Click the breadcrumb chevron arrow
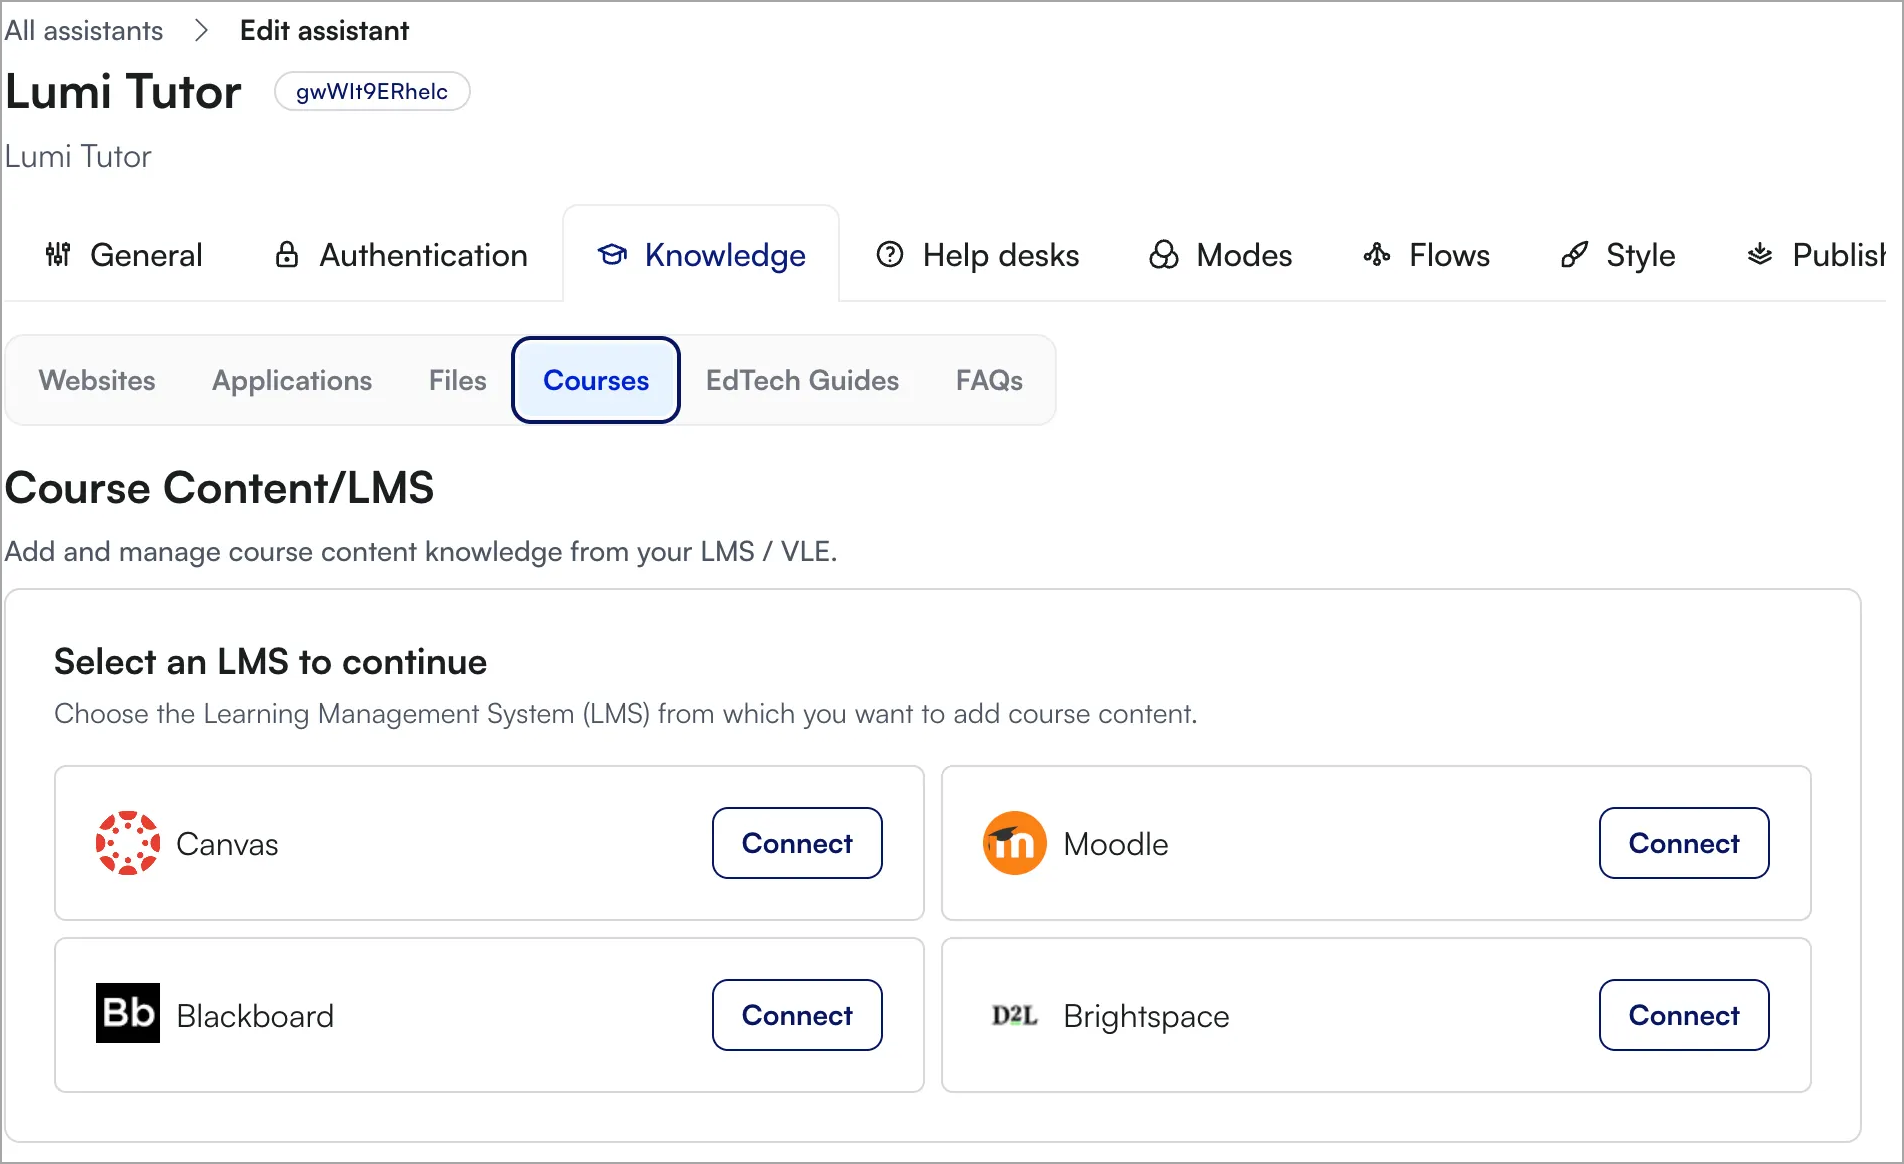 click(201, 31)
